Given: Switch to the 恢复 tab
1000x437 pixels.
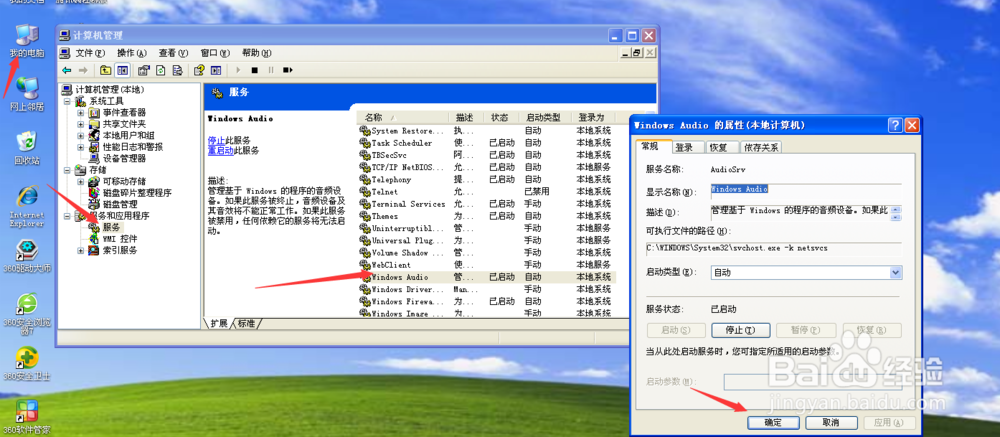Looking at the screenshot, I should pyautogui.click(x=723, y=147).
